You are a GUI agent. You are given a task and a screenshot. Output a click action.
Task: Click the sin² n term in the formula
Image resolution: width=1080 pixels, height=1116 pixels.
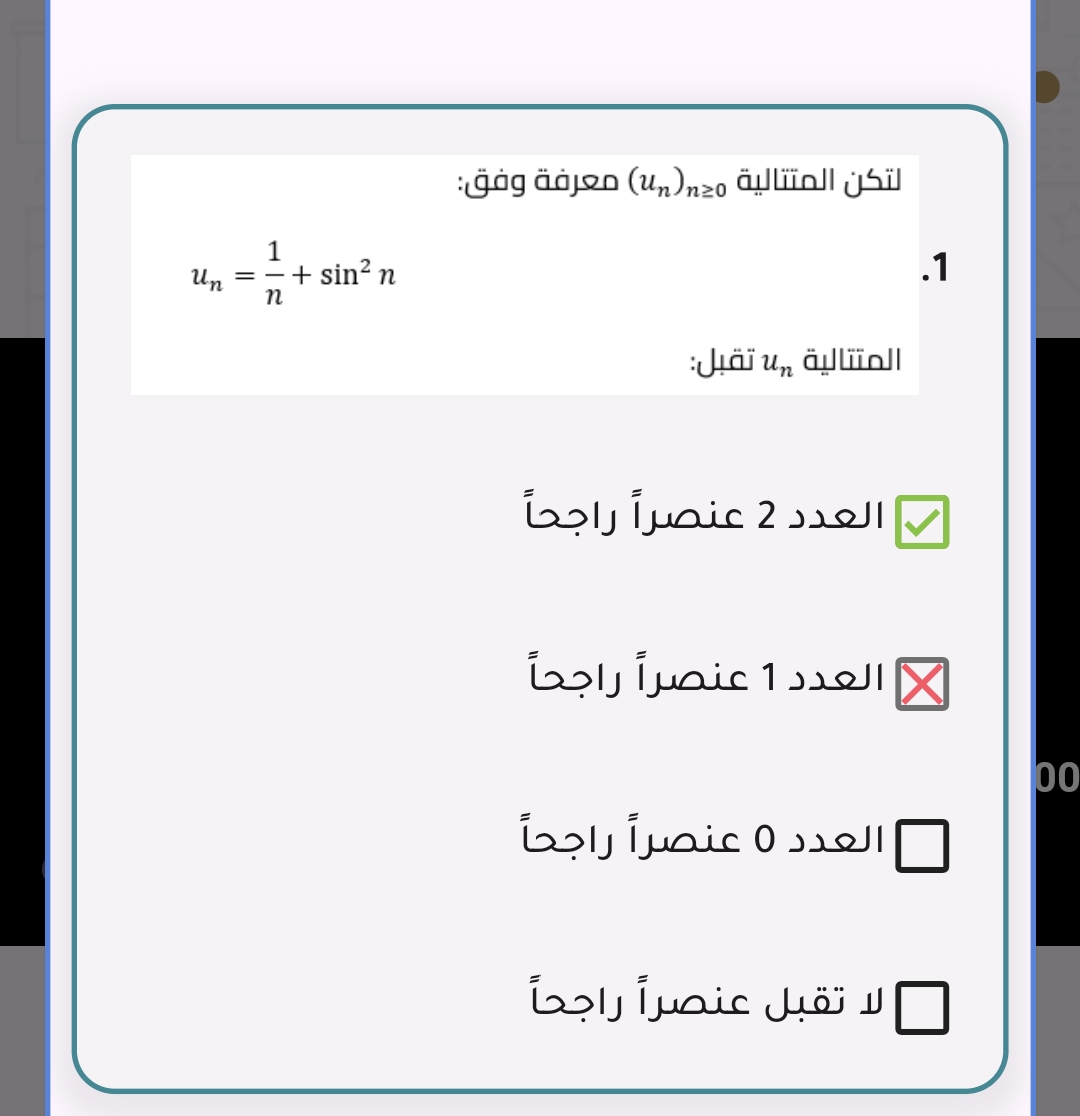[x=358, y=275]
